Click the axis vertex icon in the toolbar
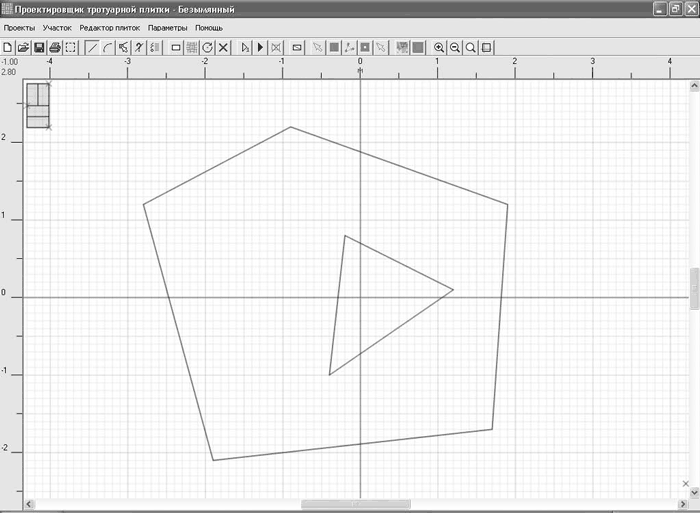Viewport: 700px width, 513px height. 349,47
